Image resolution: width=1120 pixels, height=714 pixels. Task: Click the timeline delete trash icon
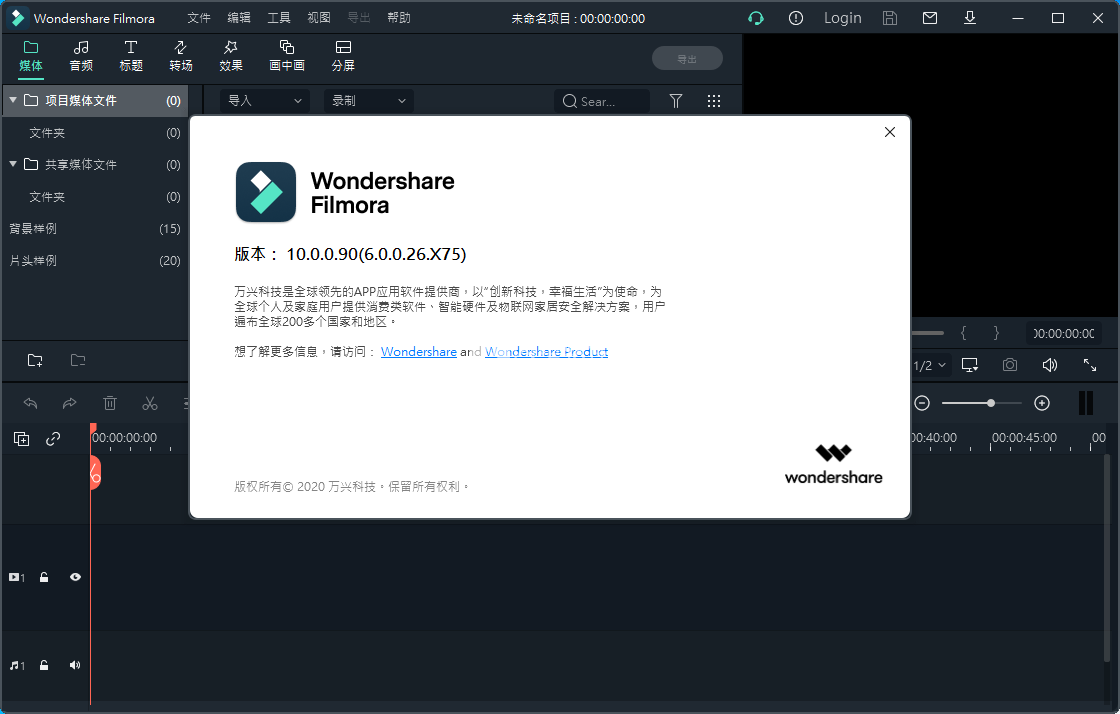(x=109, y=403)
